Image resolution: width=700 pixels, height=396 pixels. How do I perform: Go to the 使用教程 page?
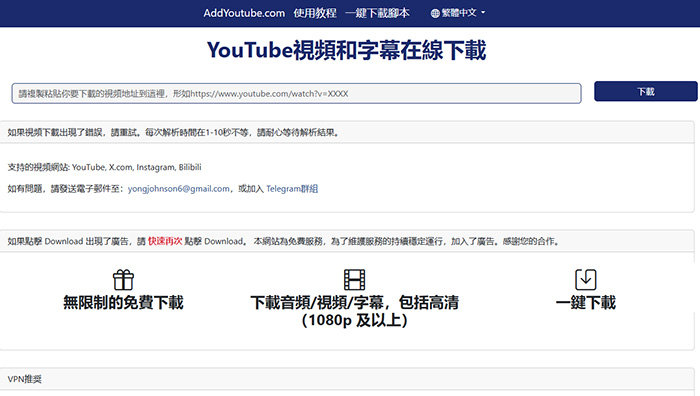pyautogui.click(x=315, y=13)
